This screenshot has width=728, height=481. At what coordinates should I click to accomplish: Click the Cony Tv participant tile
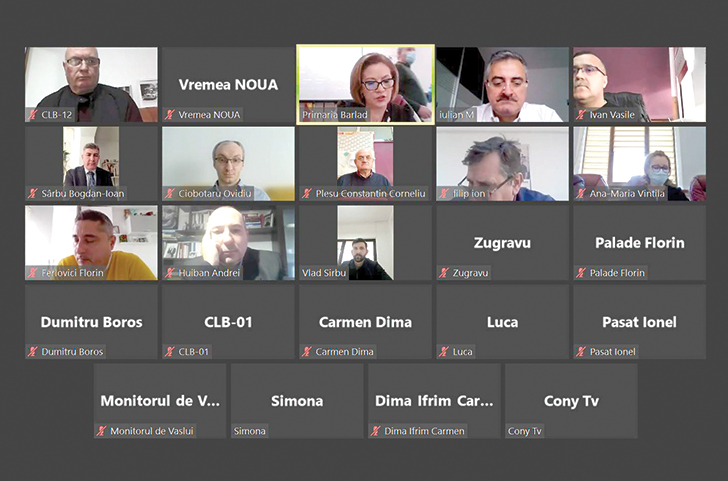tap(571, 401)
